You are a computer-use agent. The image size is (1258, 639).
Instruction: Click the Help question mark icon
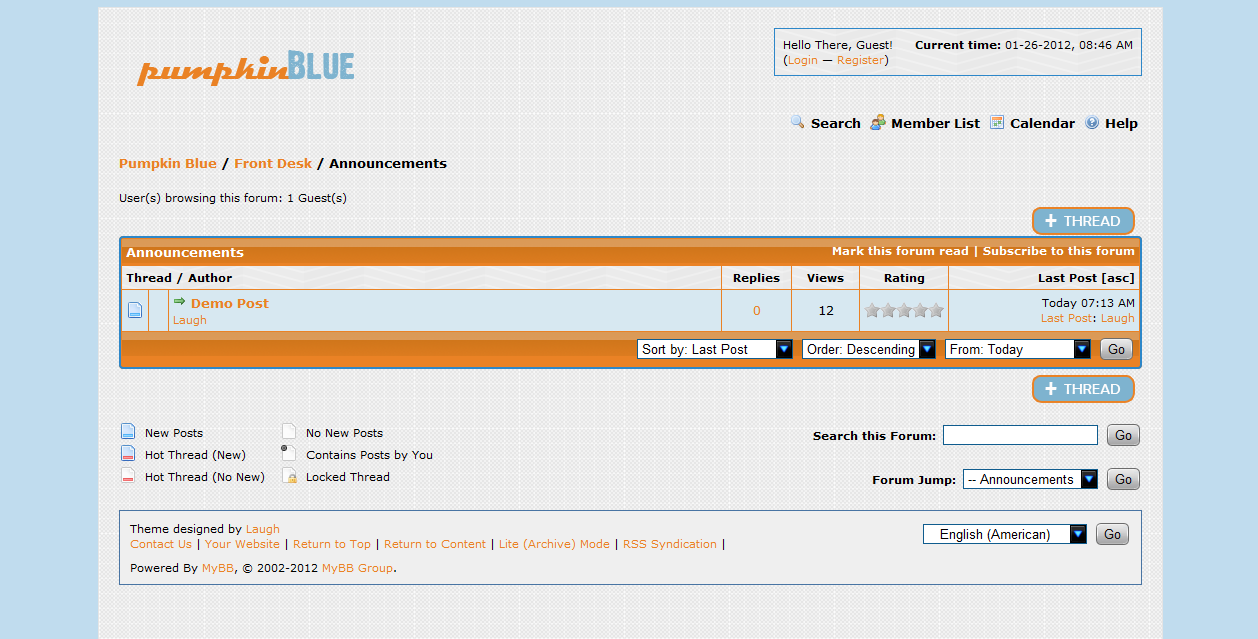(x=1092, y=123)
